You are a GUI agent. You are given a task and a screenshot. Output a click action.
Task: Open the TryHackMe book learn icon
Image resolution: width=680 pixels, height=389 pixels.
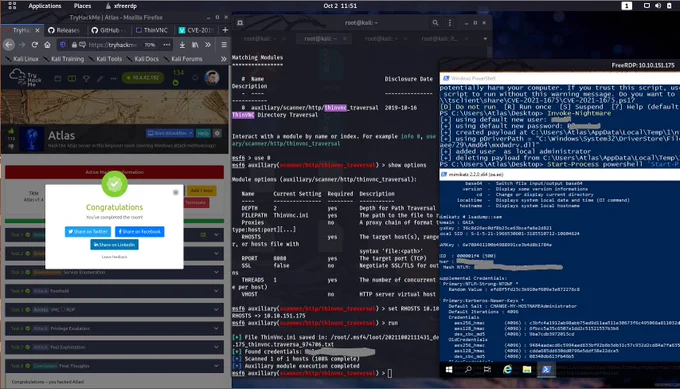click(72, 78)
